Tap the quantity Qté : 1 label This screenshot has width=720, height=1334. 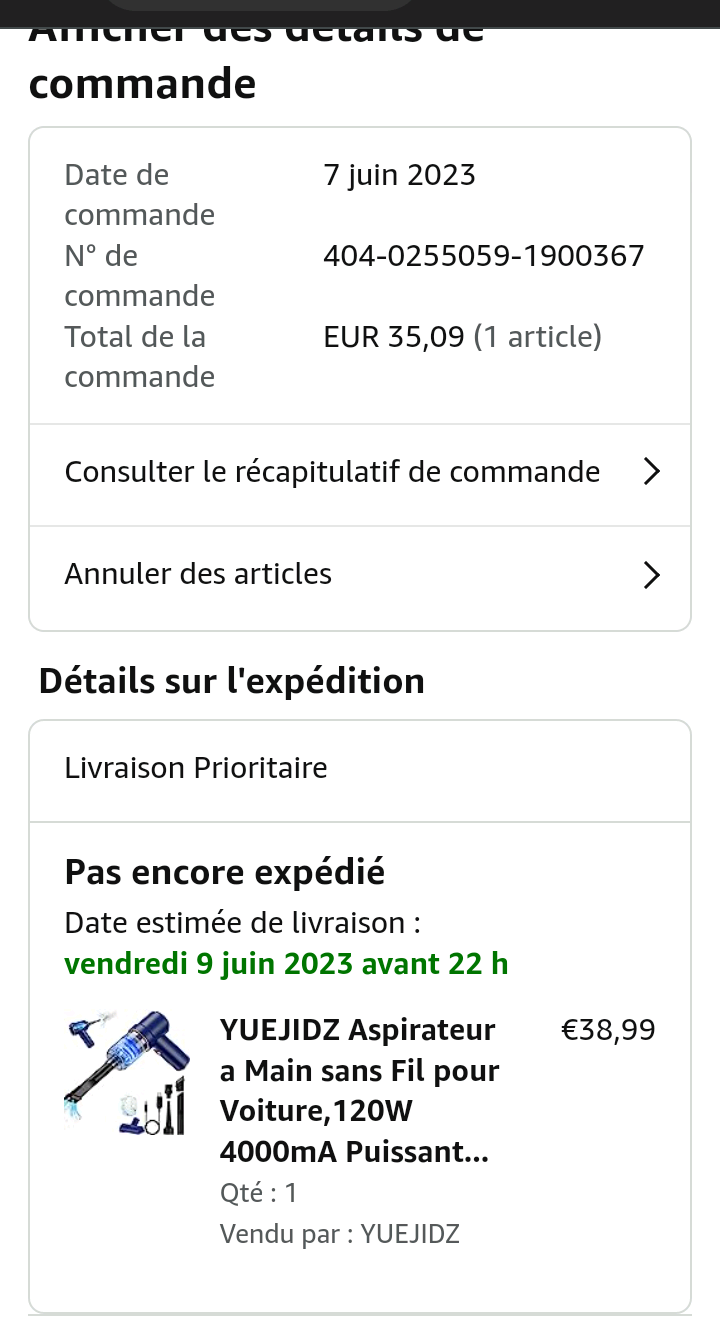tap(258, 1192)
